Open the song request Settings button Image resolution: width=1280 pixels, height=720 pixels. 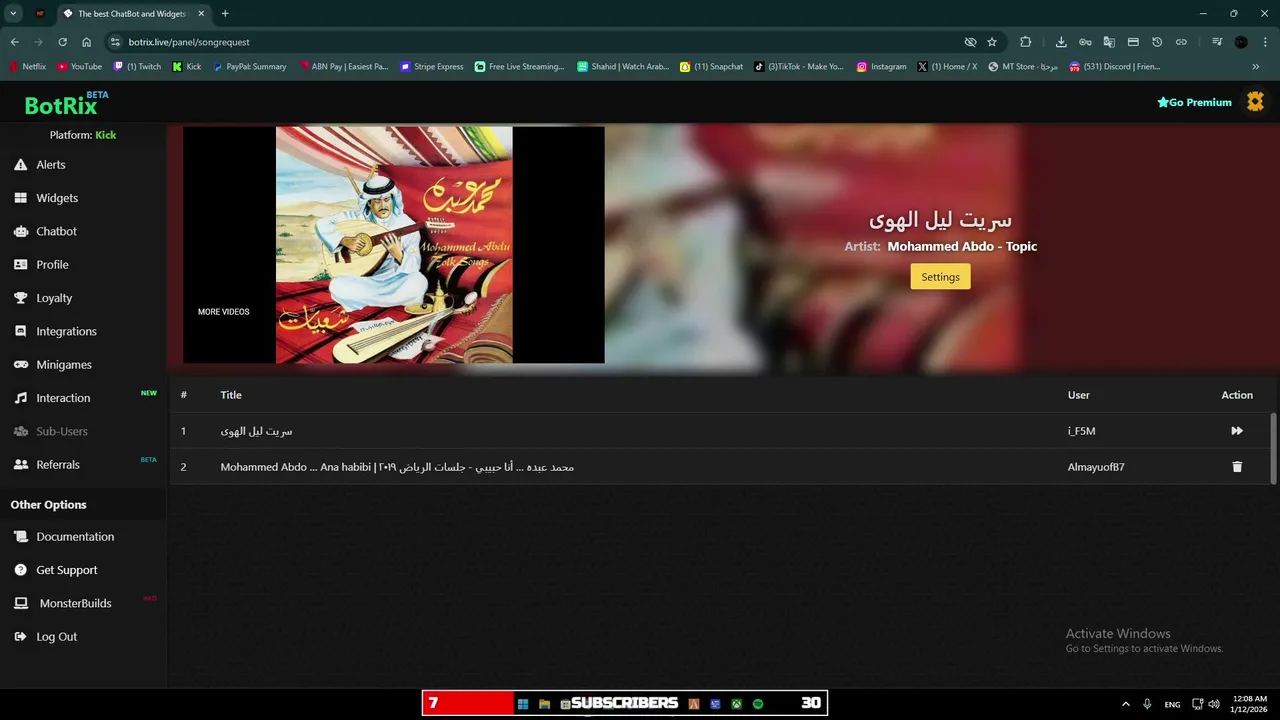coord(940,277)
